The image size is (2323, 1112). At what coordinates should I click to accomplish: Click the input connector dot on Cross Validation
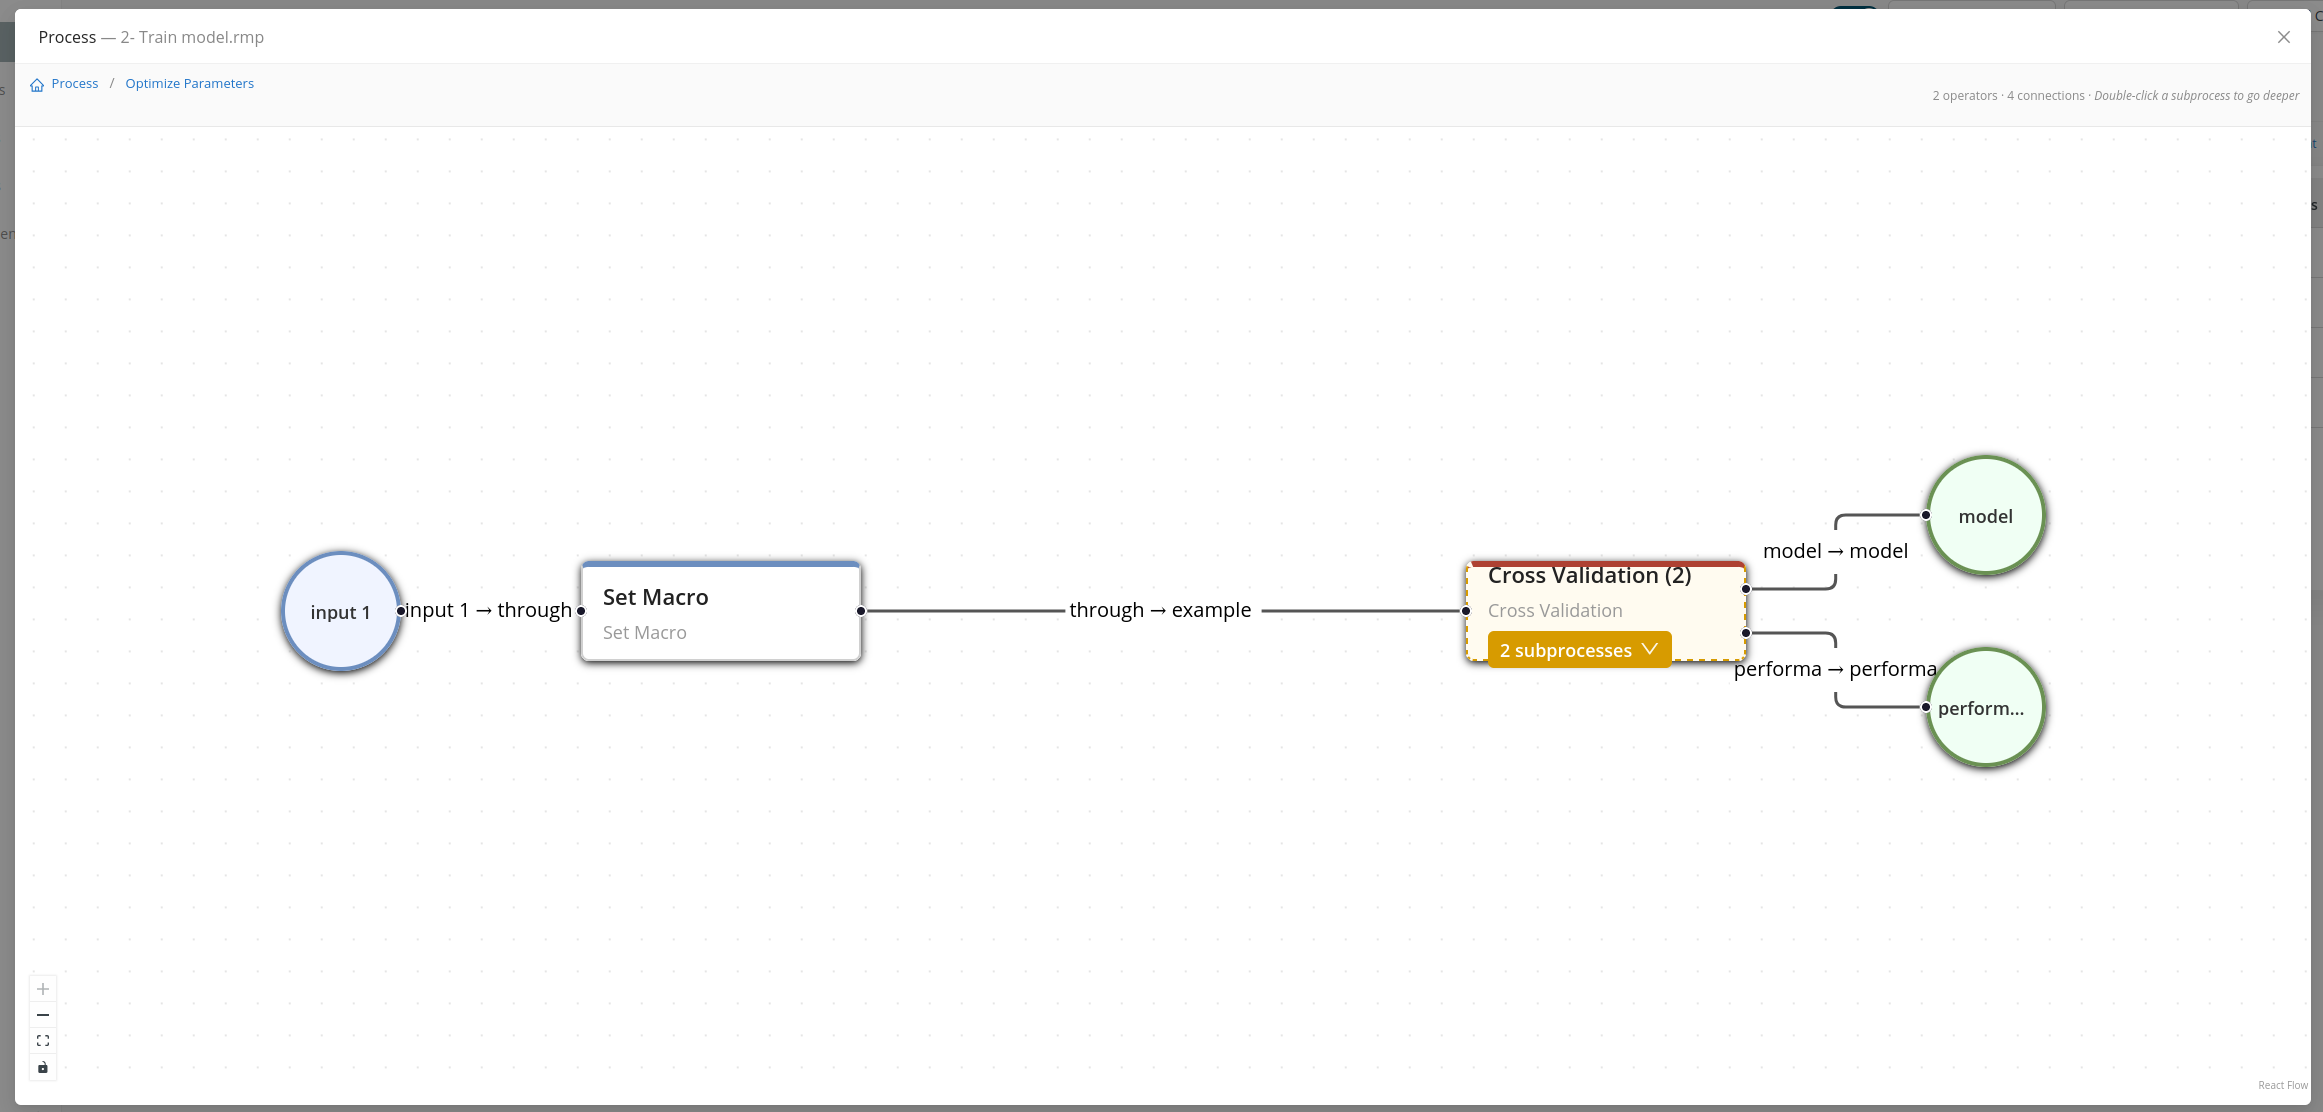1466,610
